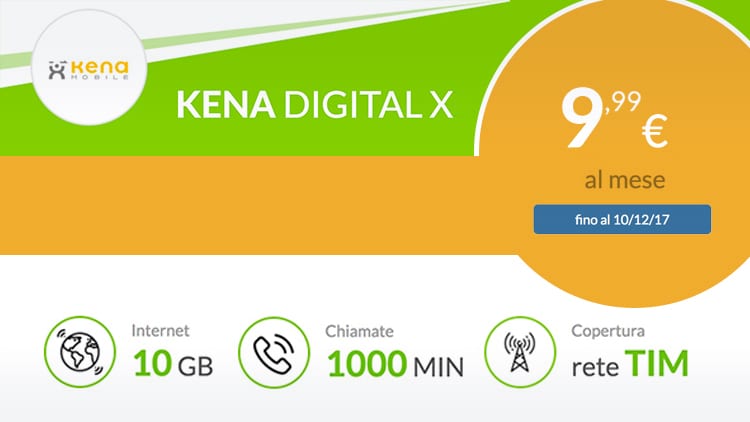
Task: Click the 'Chiamate' label
Action: click(359, 331)
